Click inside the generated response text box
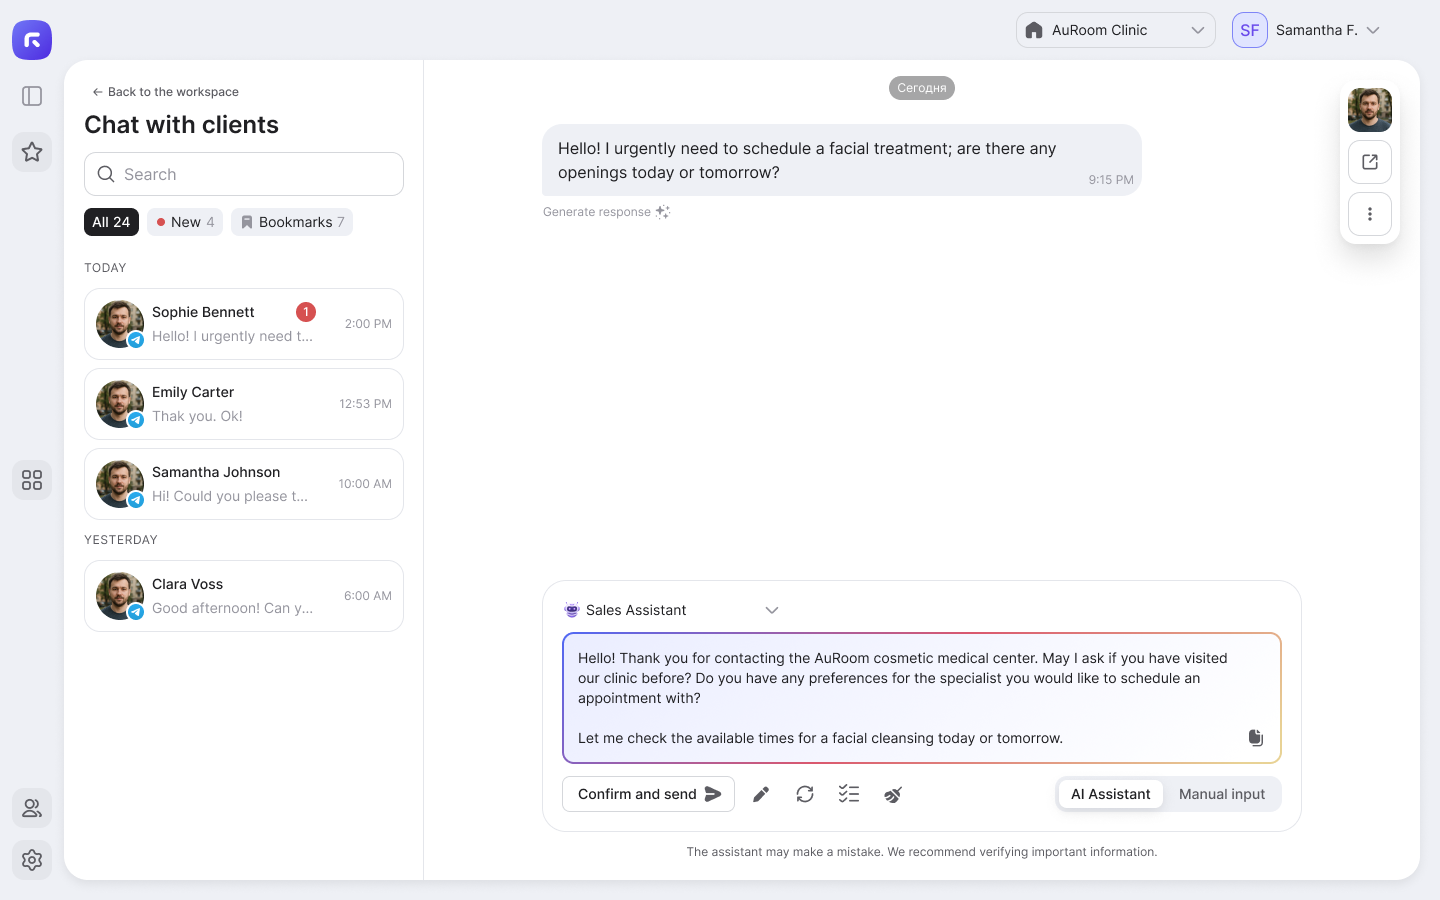 (922, 698)
